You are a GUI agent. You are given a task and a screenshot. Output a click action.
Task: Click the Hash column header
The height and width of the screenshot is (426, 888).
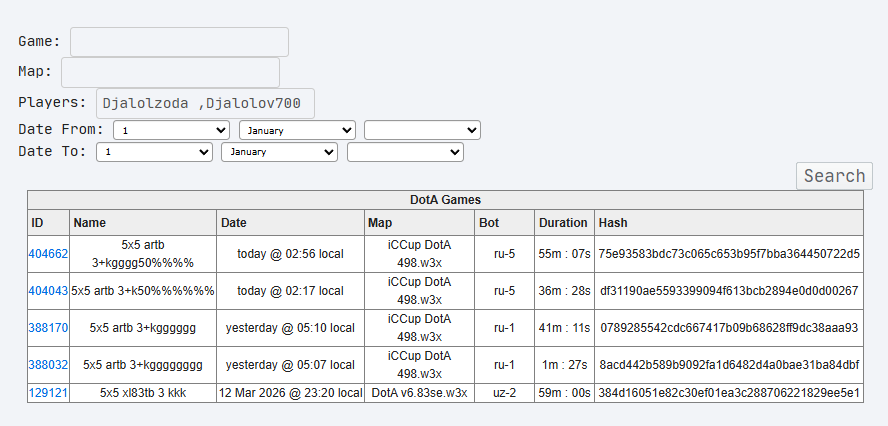point(613,222)
